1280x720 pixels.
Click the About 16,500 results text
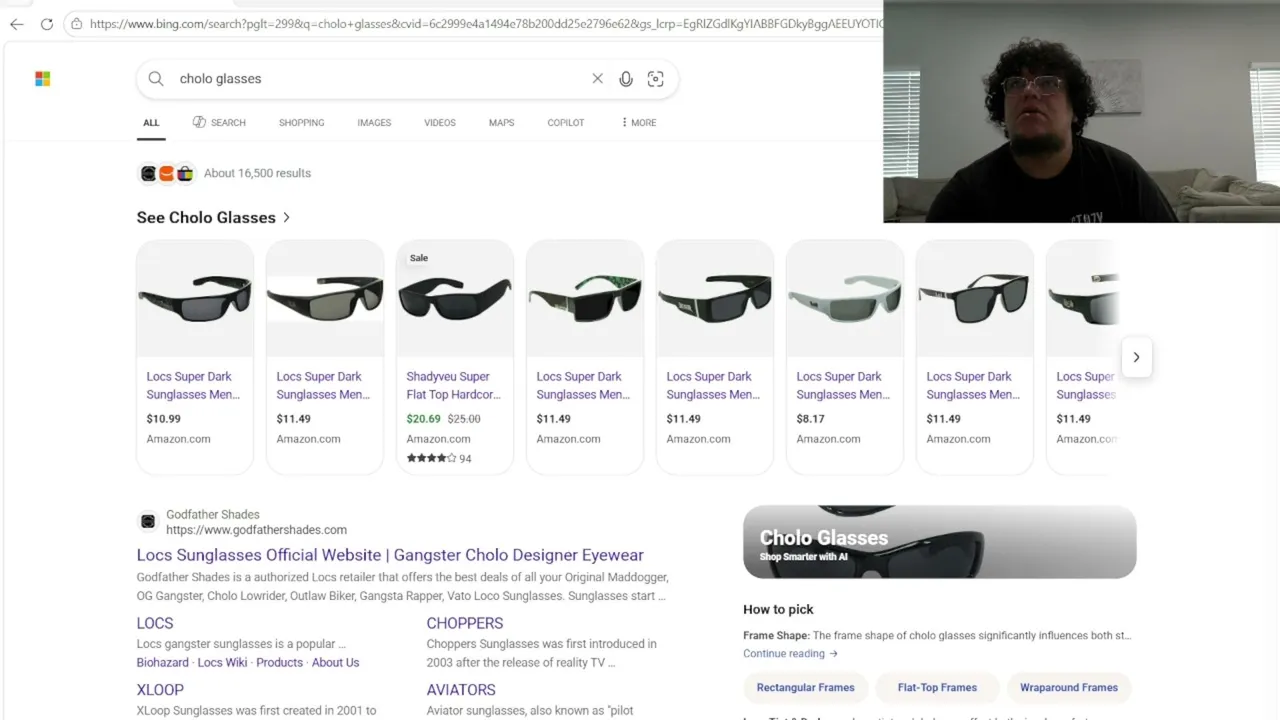[x=257, y=174]
